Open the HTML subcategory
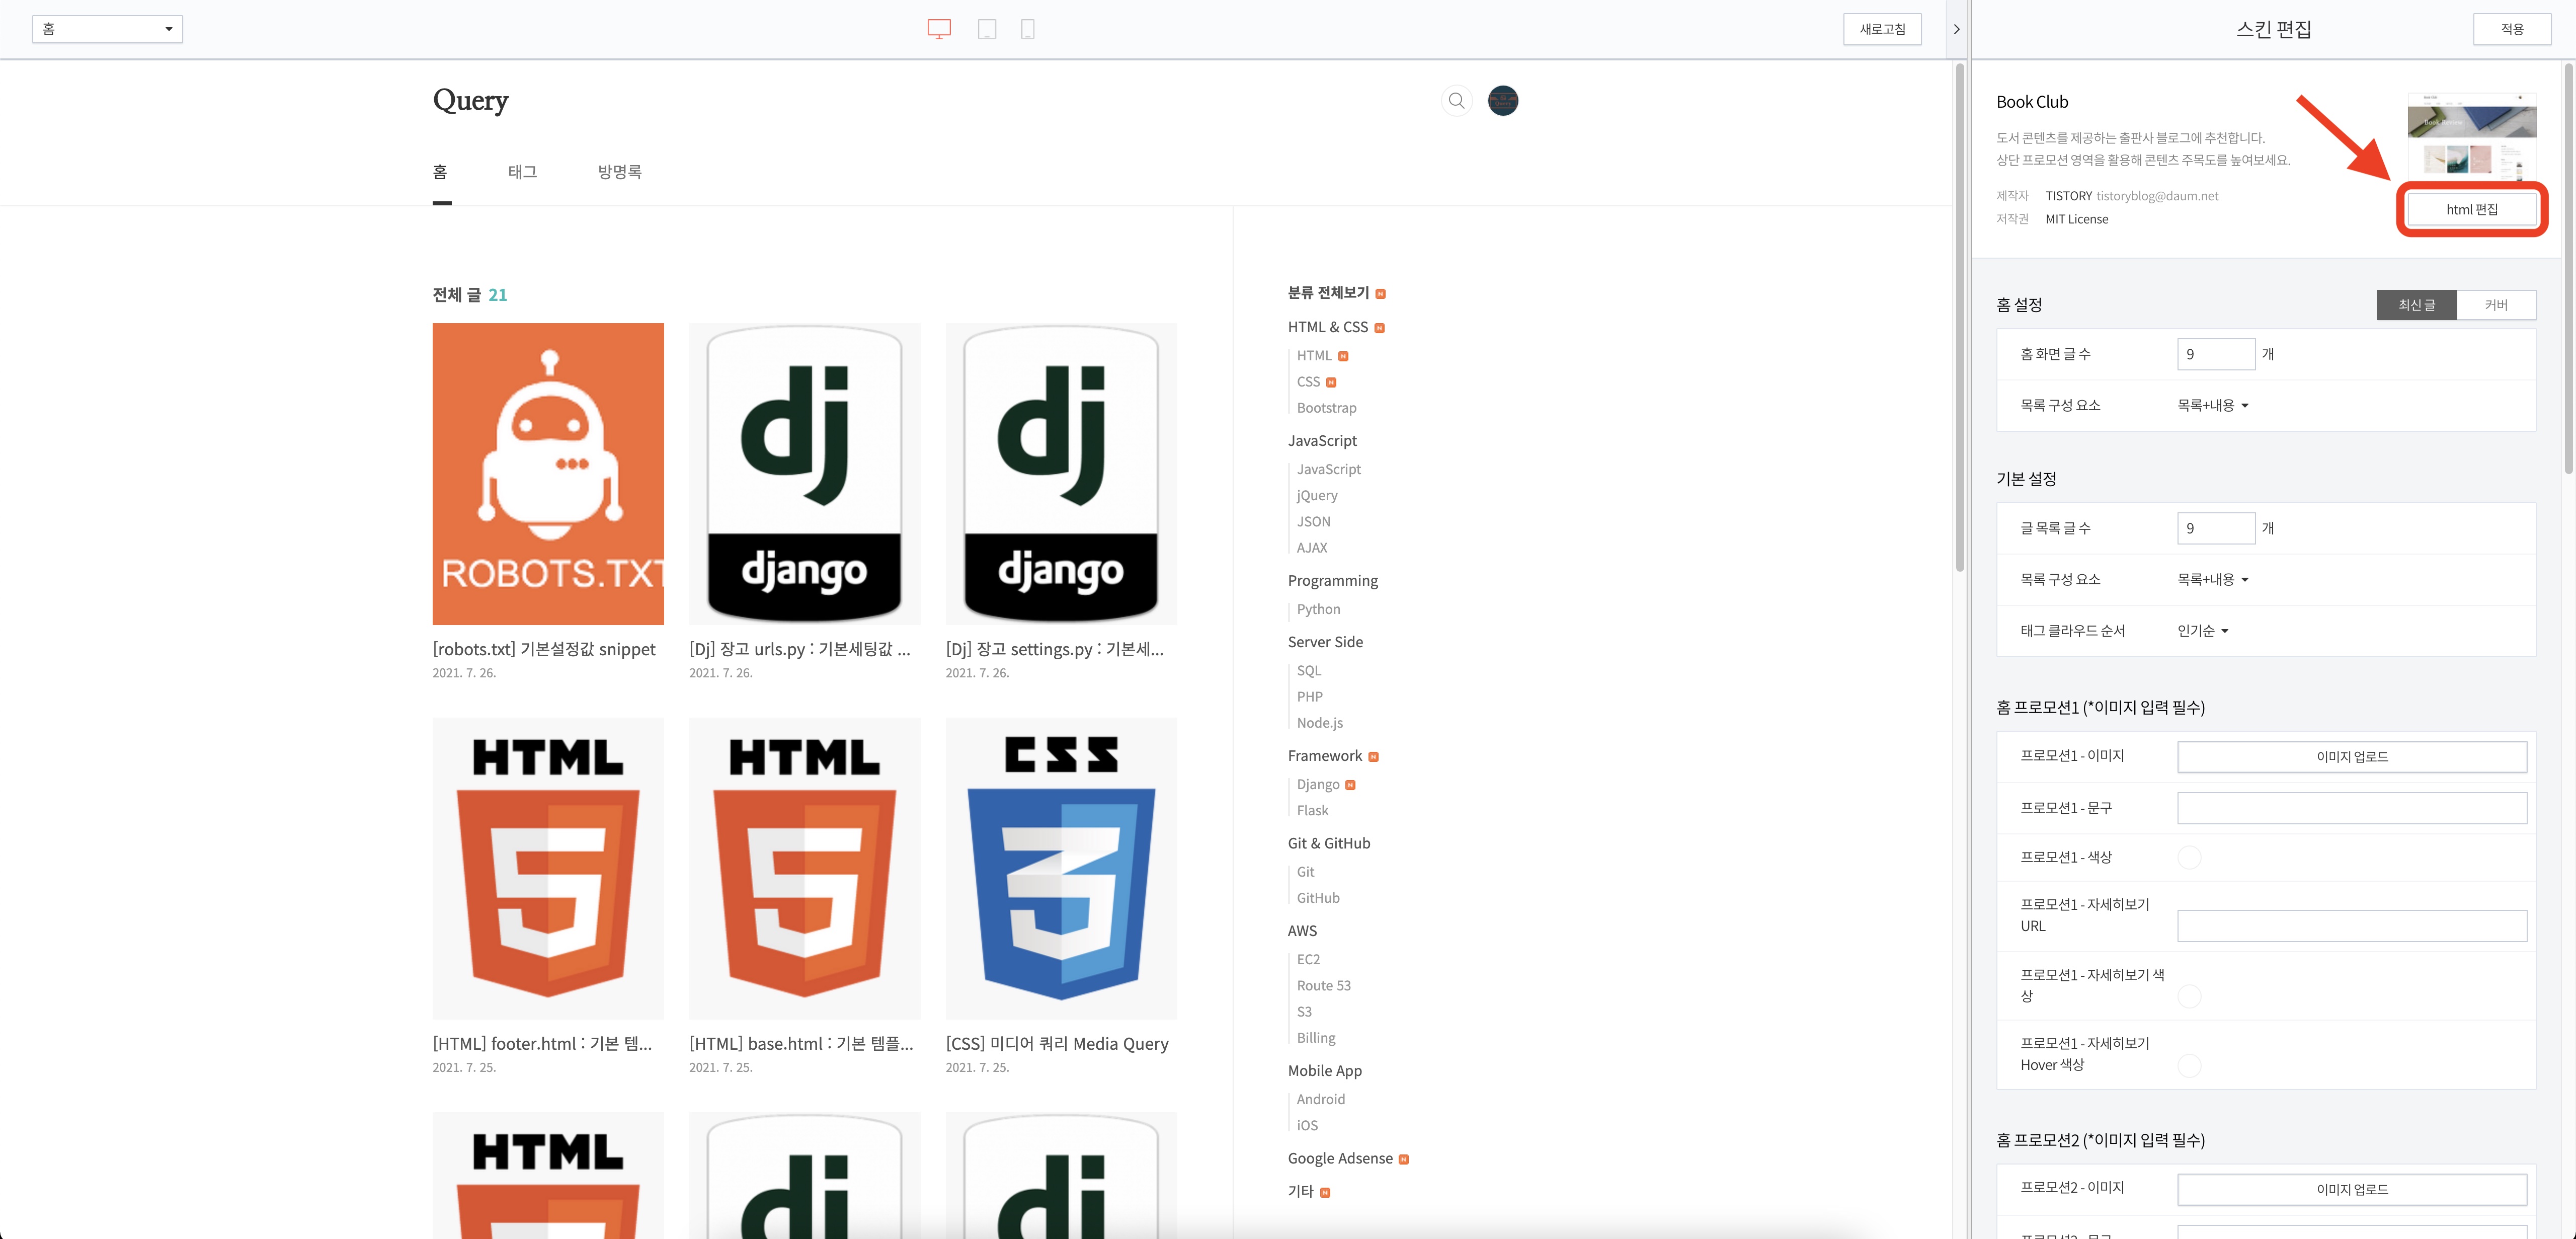 coord(1313,355)
